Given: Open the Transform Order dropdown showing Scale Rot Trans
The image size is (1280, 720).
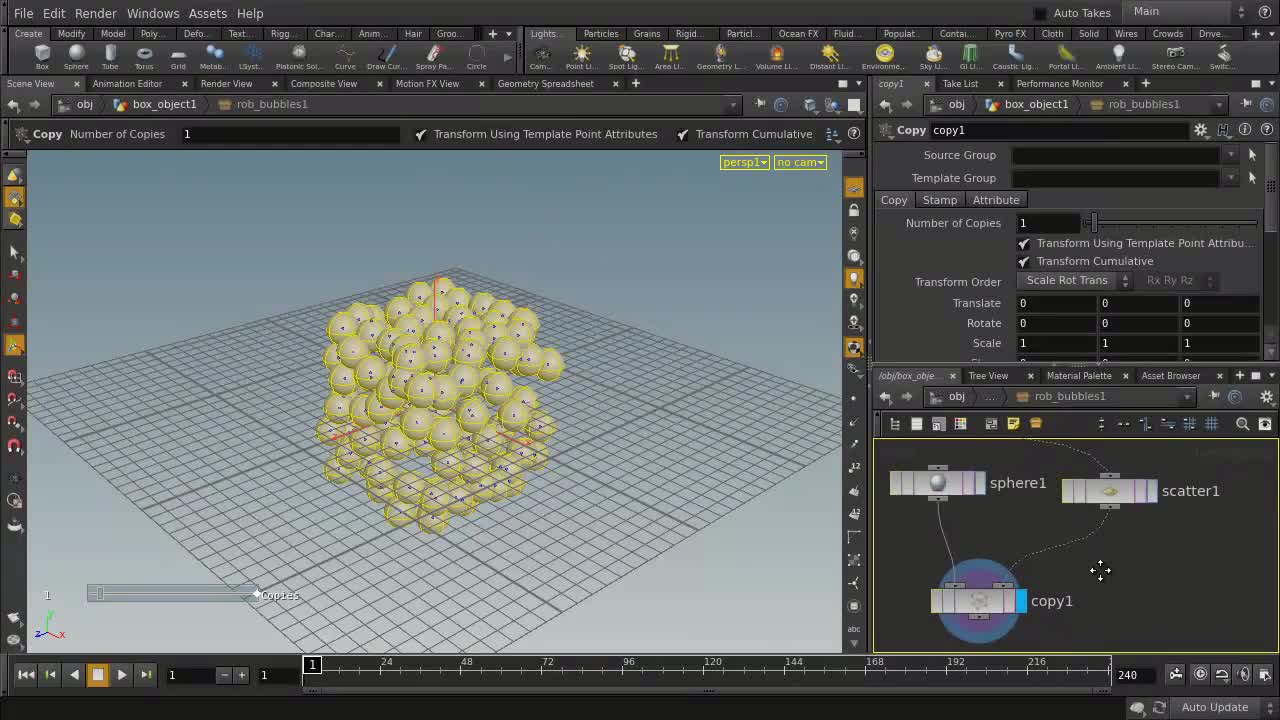Looking at the screenshot, I should point(1071,281).
